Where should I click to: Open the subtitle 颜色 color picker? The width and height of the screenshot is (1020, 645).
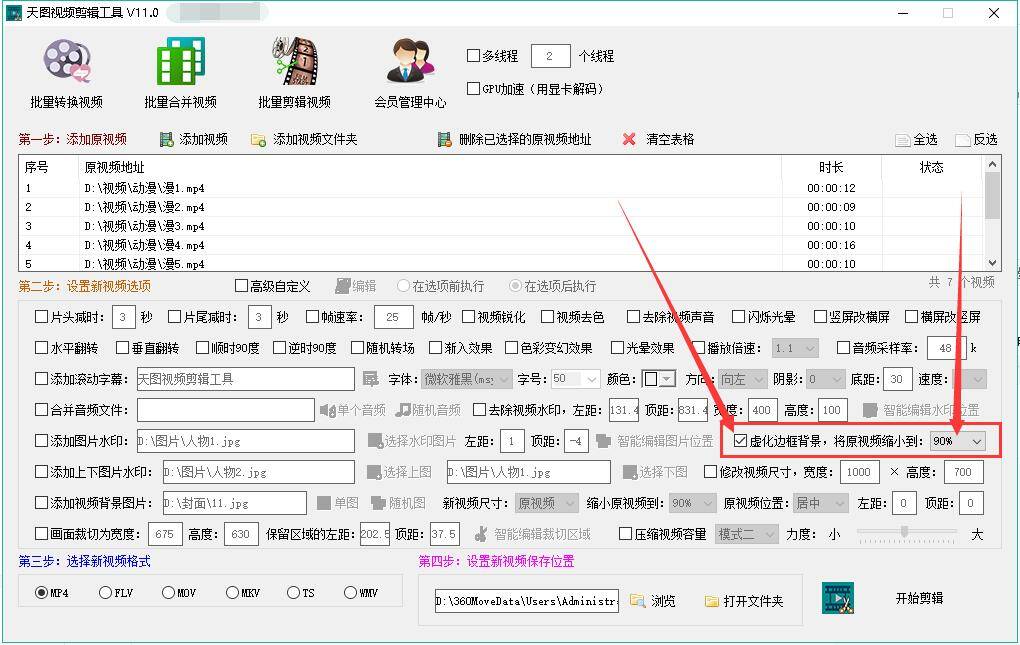click(659, 379)
